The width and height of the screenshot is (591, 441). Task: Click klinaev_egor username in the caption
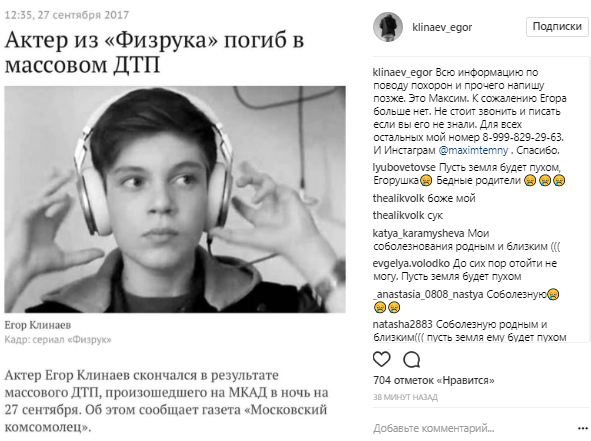pos(403,72)
